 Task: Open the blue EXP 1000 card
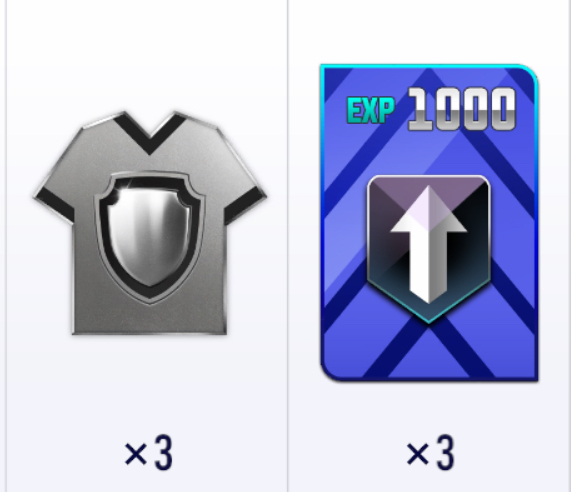pyautogui.click(x=429, y=223)
